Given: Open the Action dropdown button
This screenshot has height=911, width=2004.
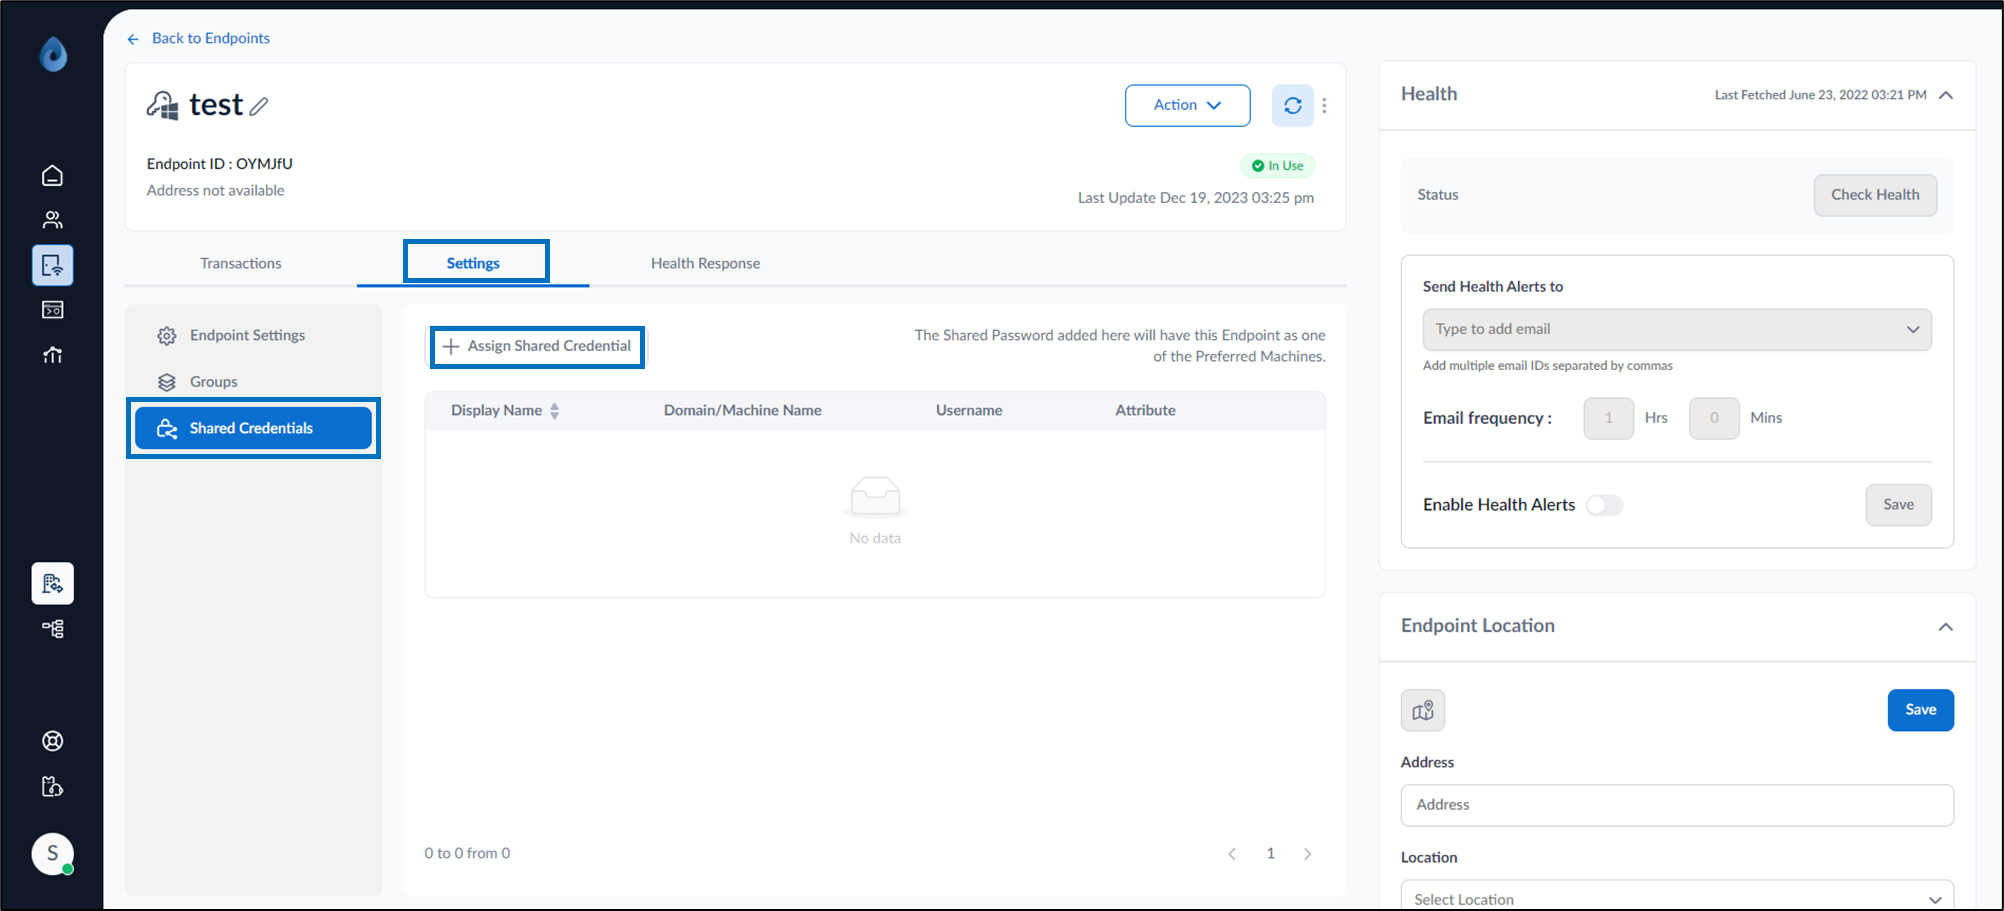Looking at the screenshot, I should coord(1187,106).
